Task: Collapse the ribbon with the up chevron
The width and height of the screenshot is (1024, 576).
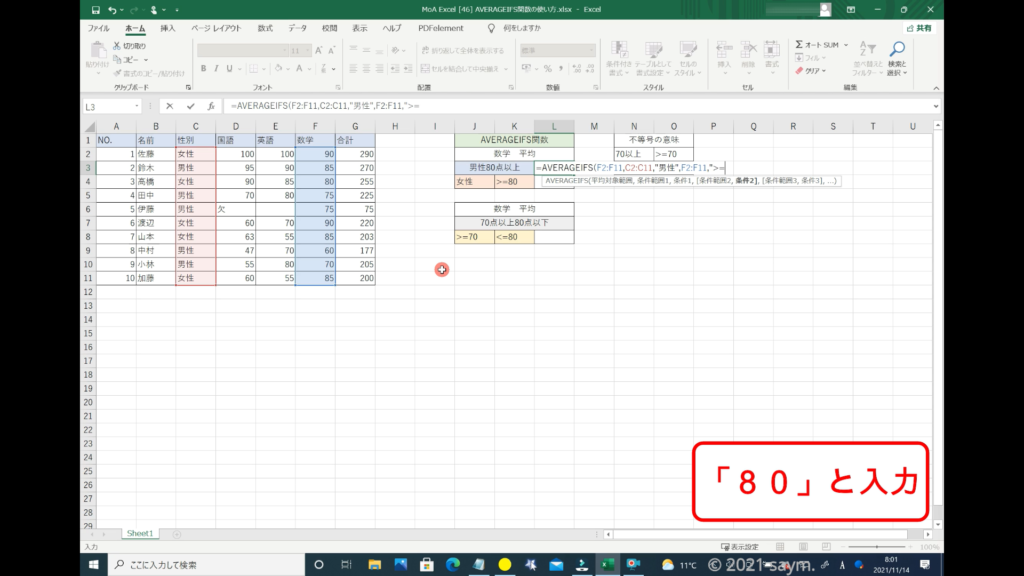Action: click(936, 88)
